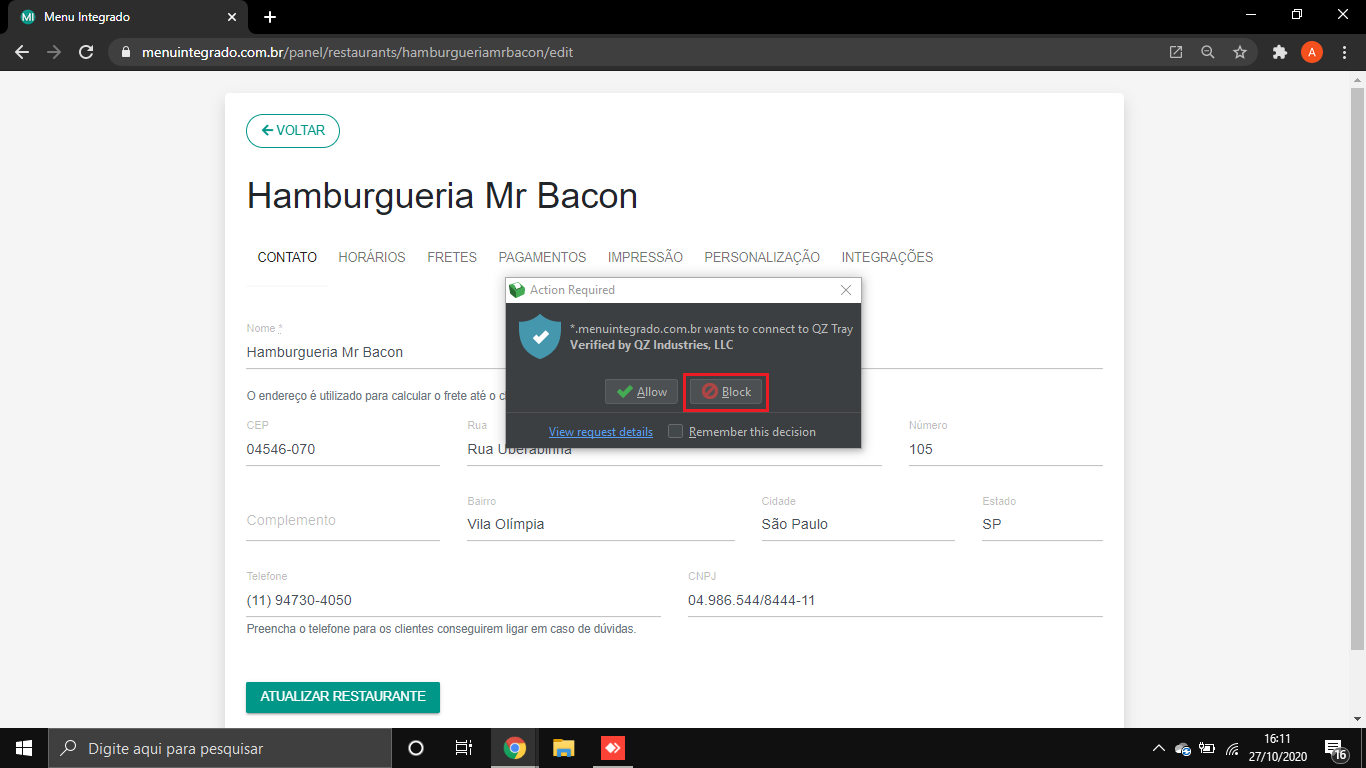Open View request details link
The image size is (1366, 768).
point(600,432)
